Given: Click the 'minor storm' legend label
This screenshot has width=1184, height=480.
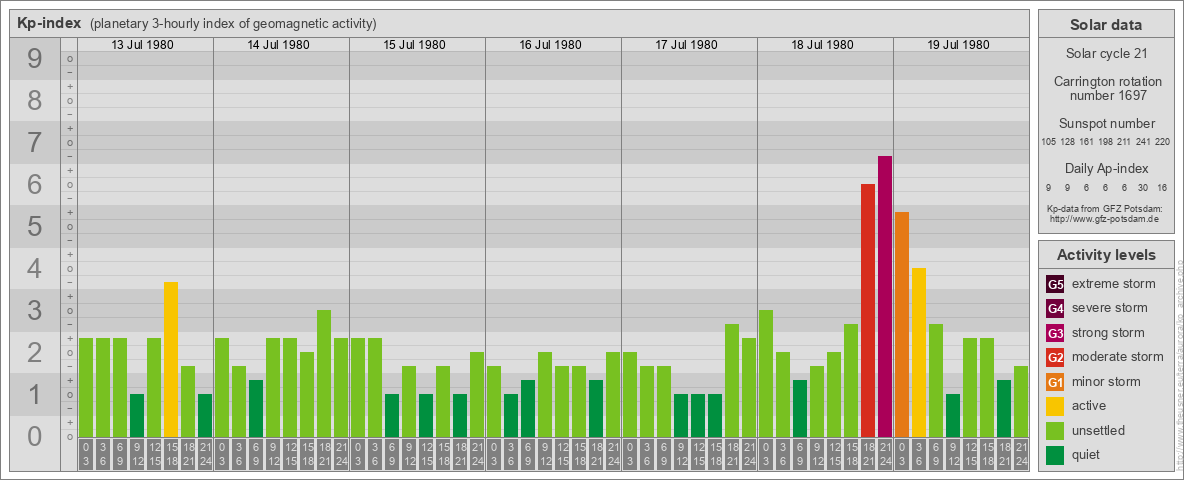Looking at the screenshot, I should click(x=1106, y=381).
